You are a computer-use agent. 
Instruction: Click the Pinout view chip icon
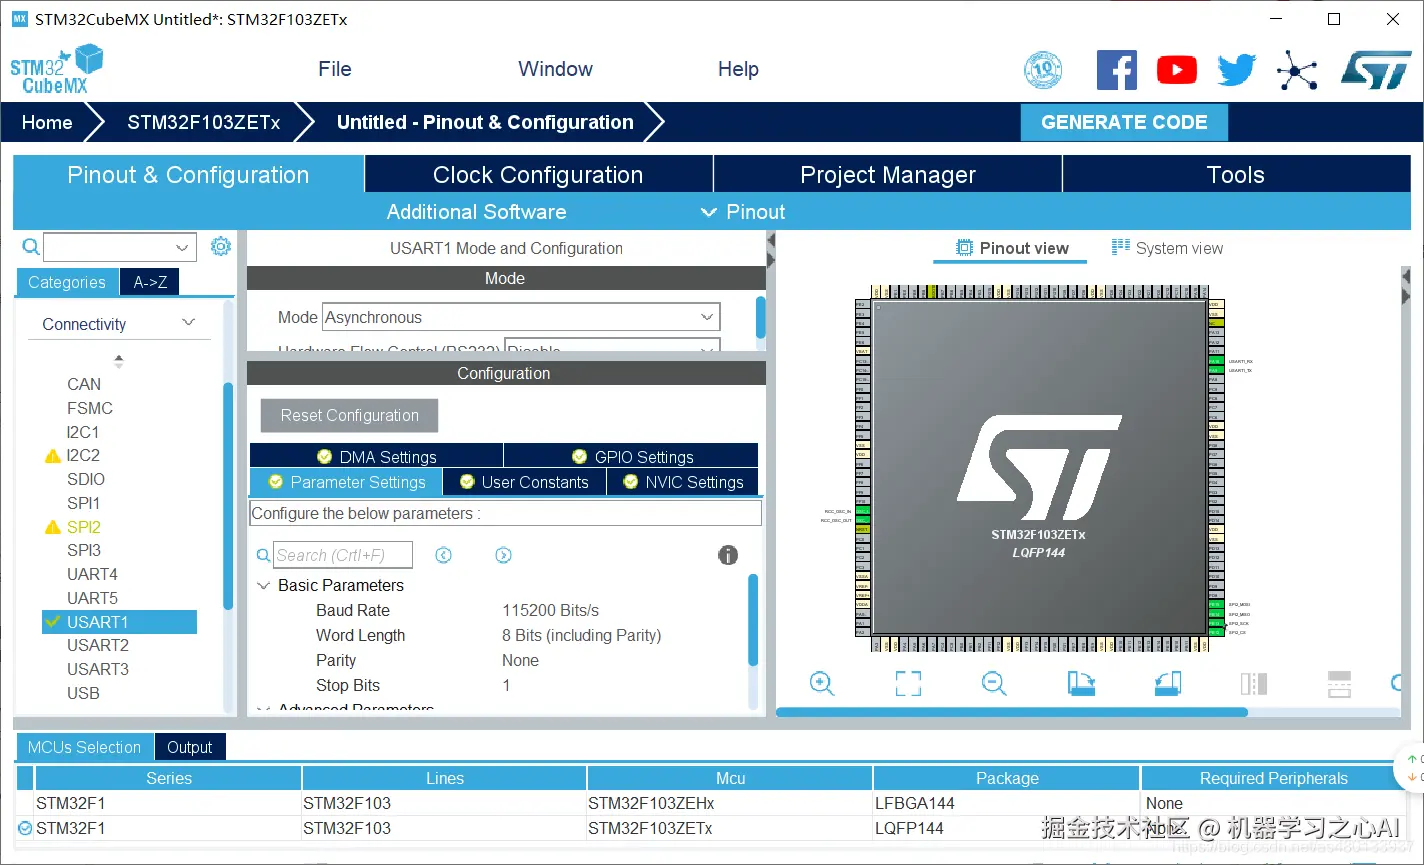click(x=964, y=248)
